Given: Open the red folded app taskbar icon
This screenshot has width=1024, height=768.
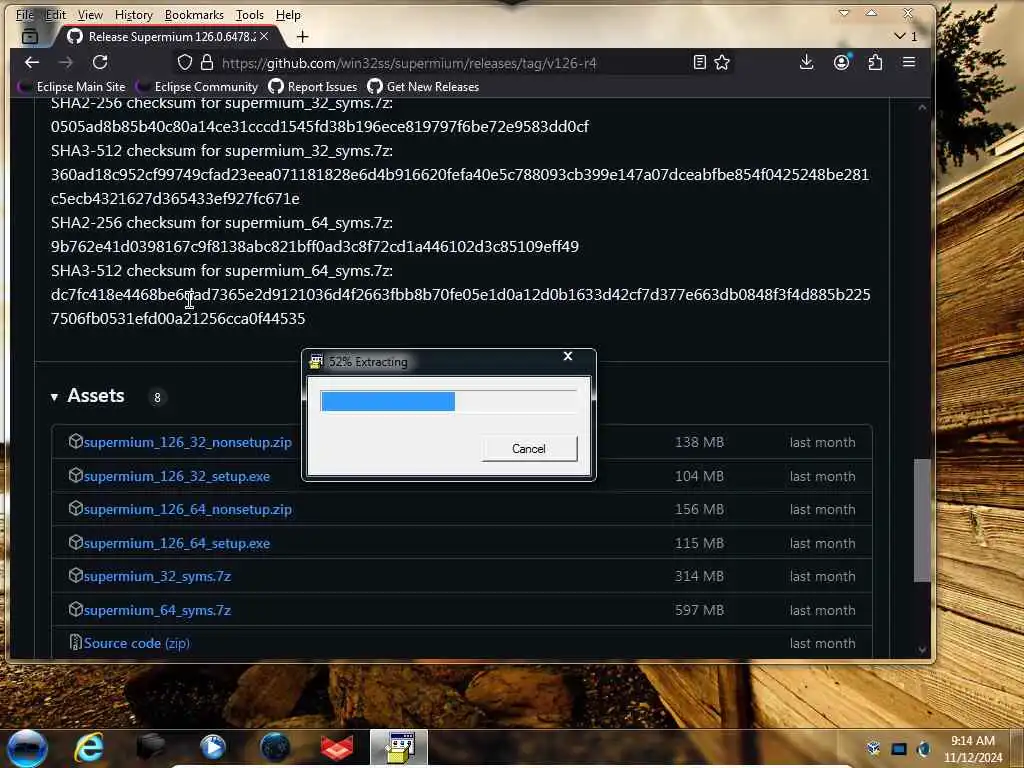Looking at the screenshot, I should [337, 748].
